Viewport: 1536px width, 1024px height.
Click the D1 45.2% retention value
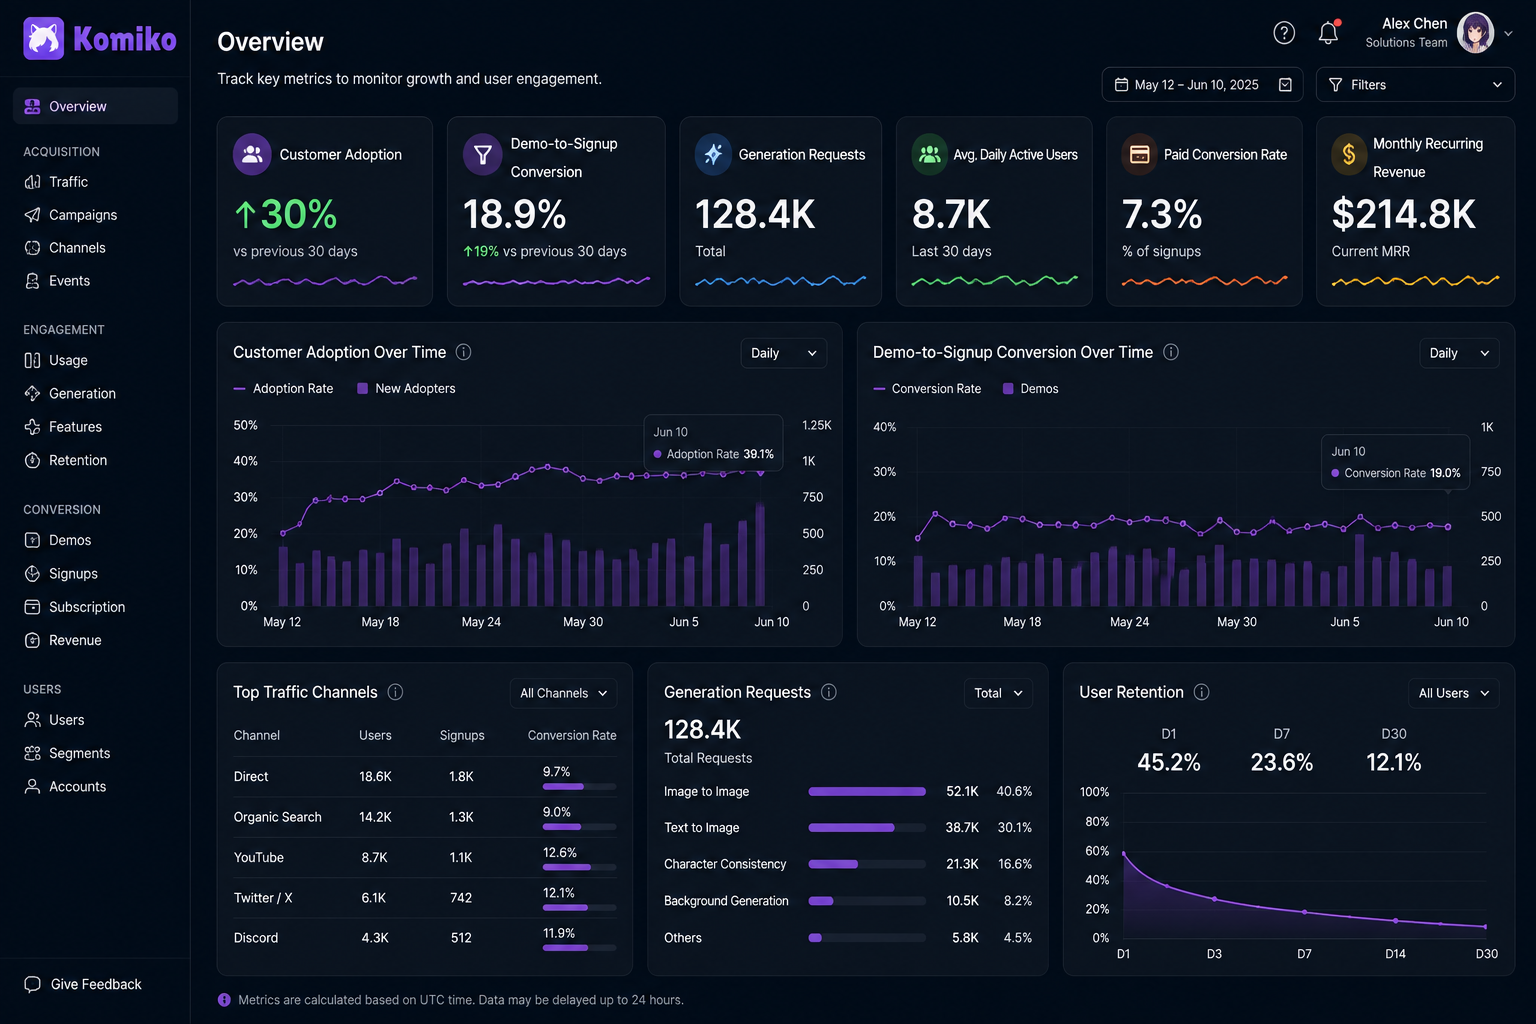tap(1169, 762)
